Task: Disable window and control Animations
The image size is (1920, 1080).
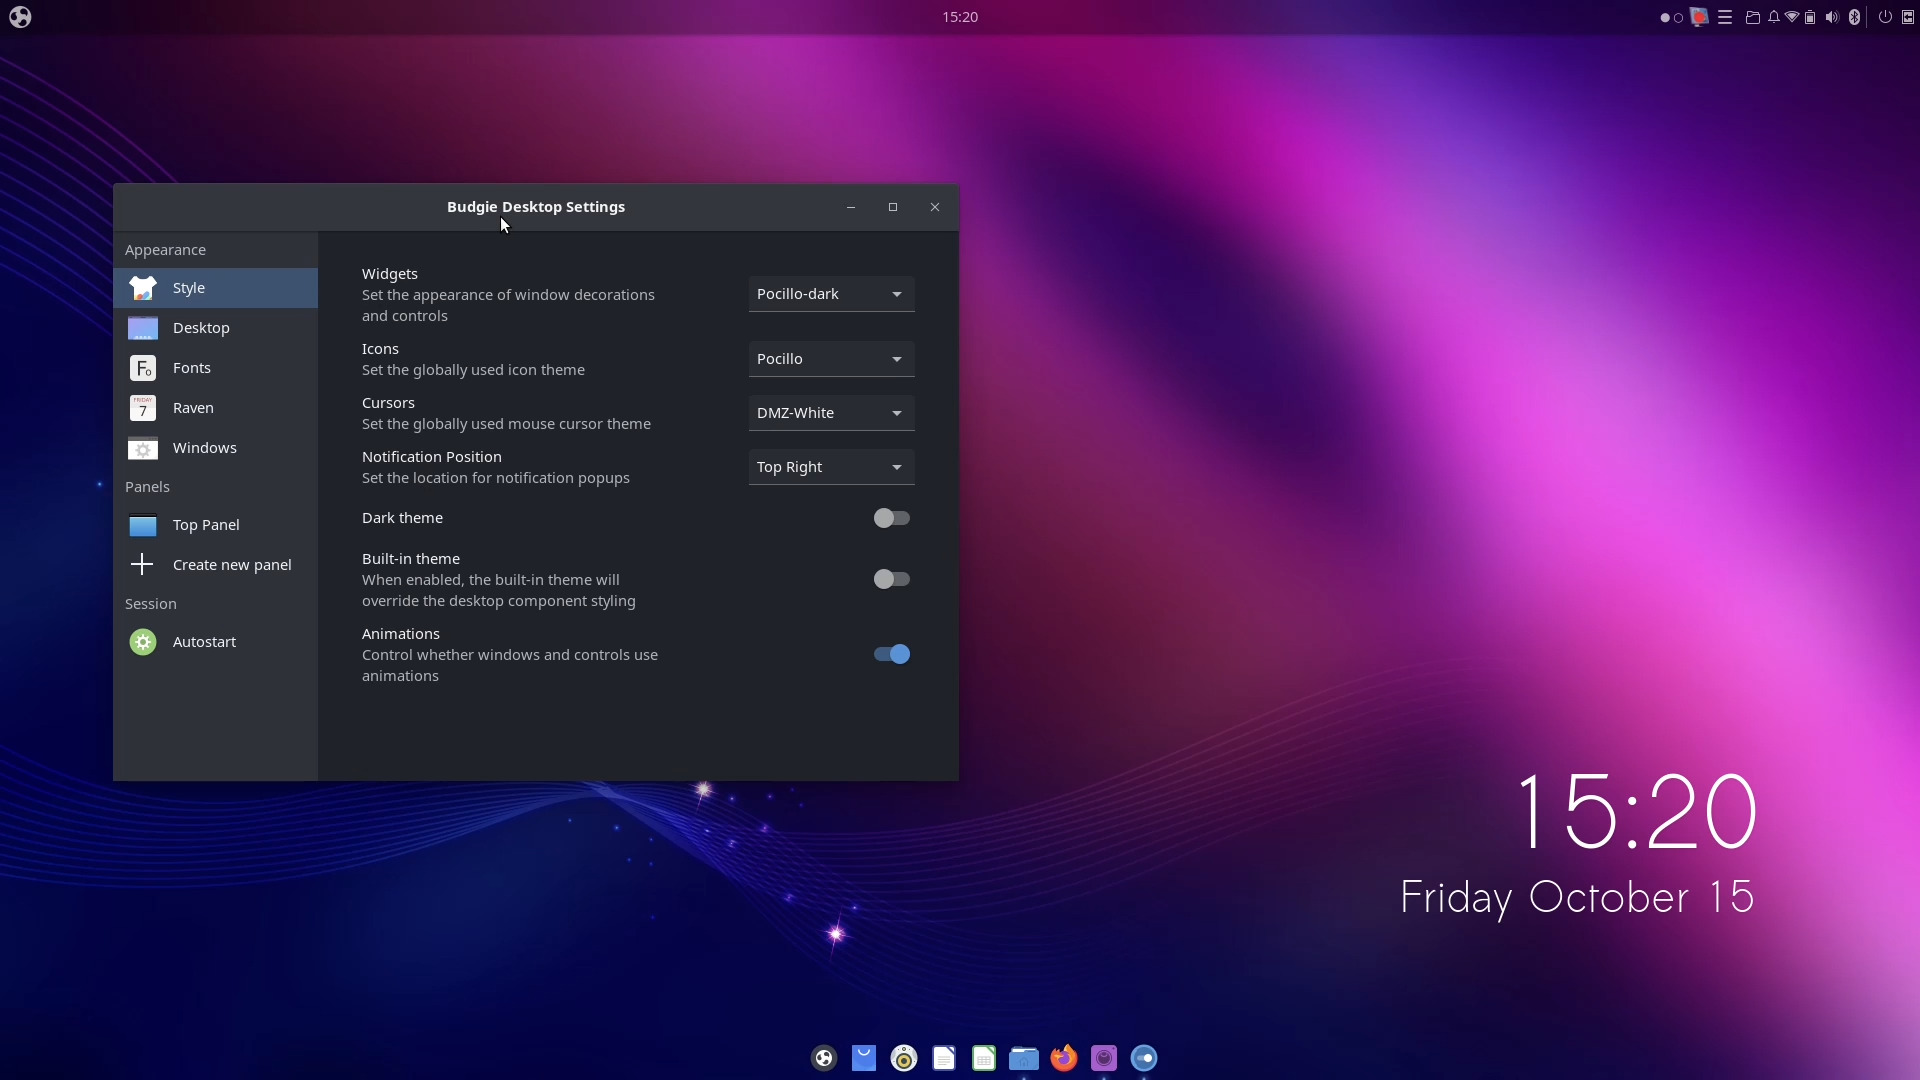Action: tap(890, 654)
